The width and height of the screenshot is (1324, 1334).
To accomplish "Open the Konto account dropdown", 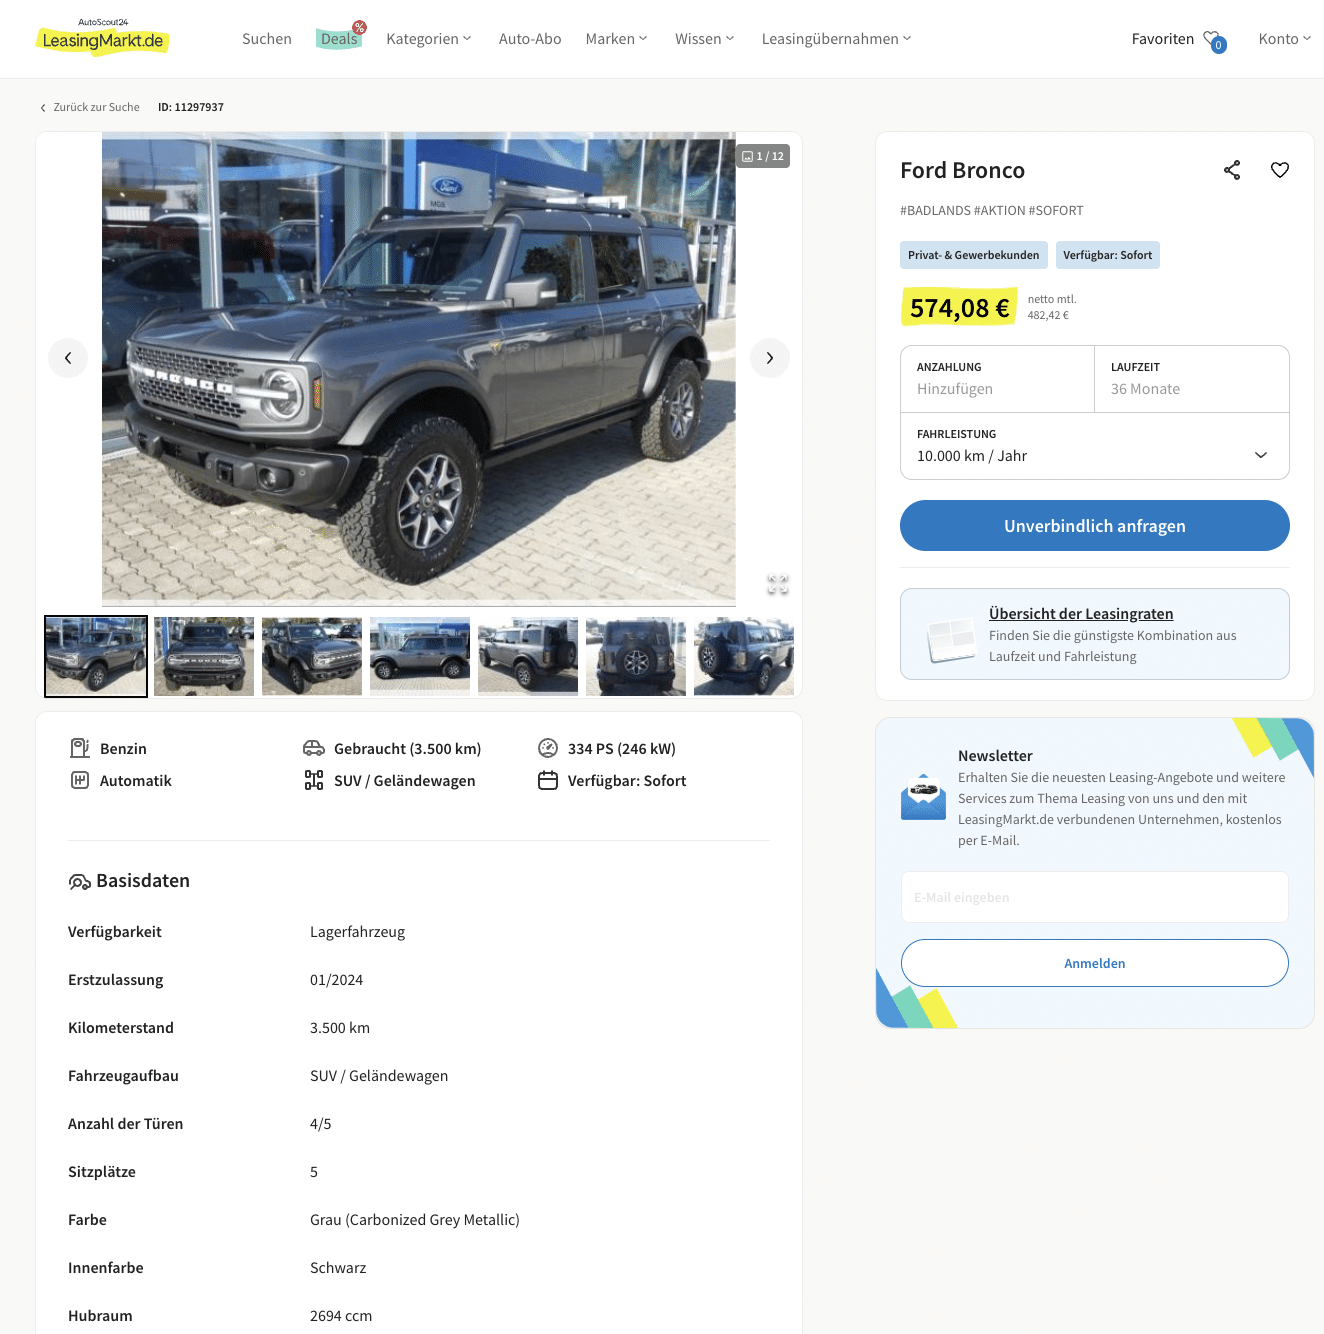I will pyautogui.click(x=1285, y=39).
